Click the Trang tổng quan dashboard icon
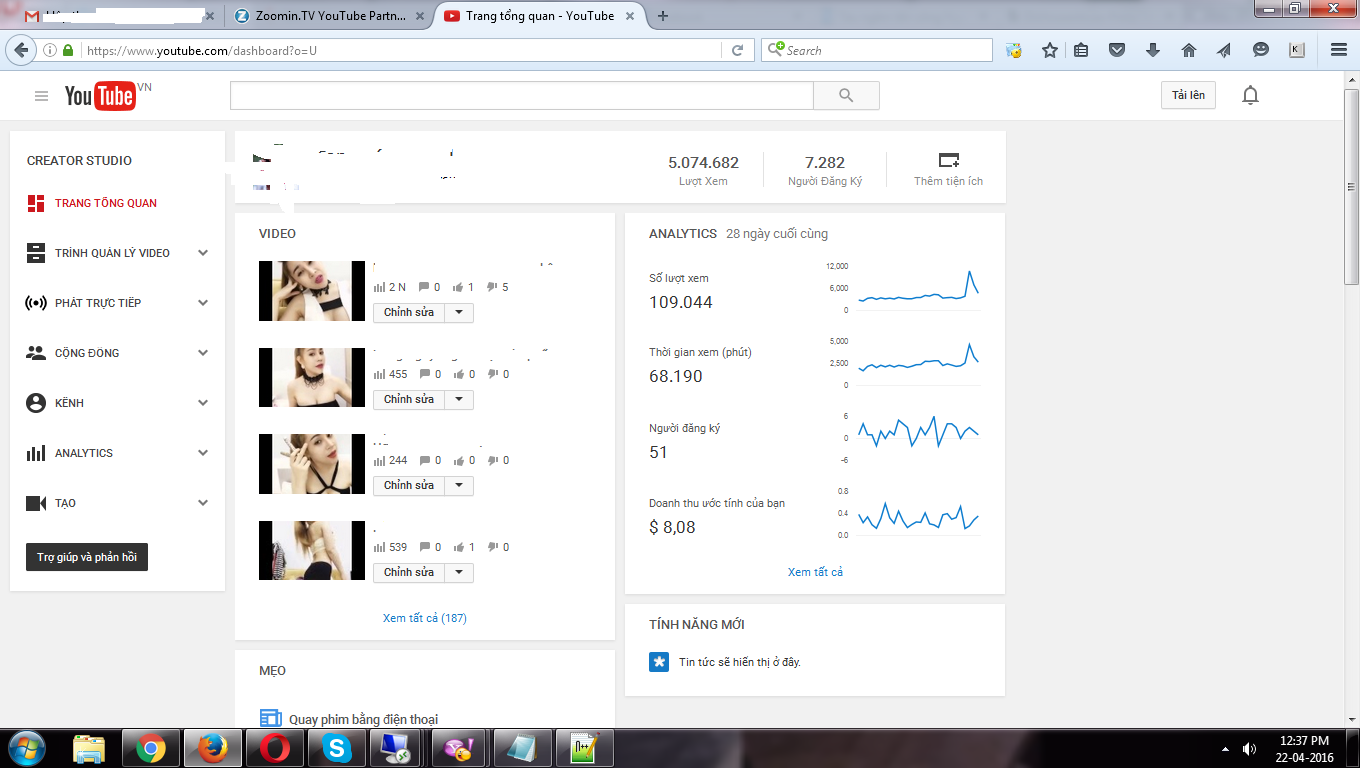 36,203
